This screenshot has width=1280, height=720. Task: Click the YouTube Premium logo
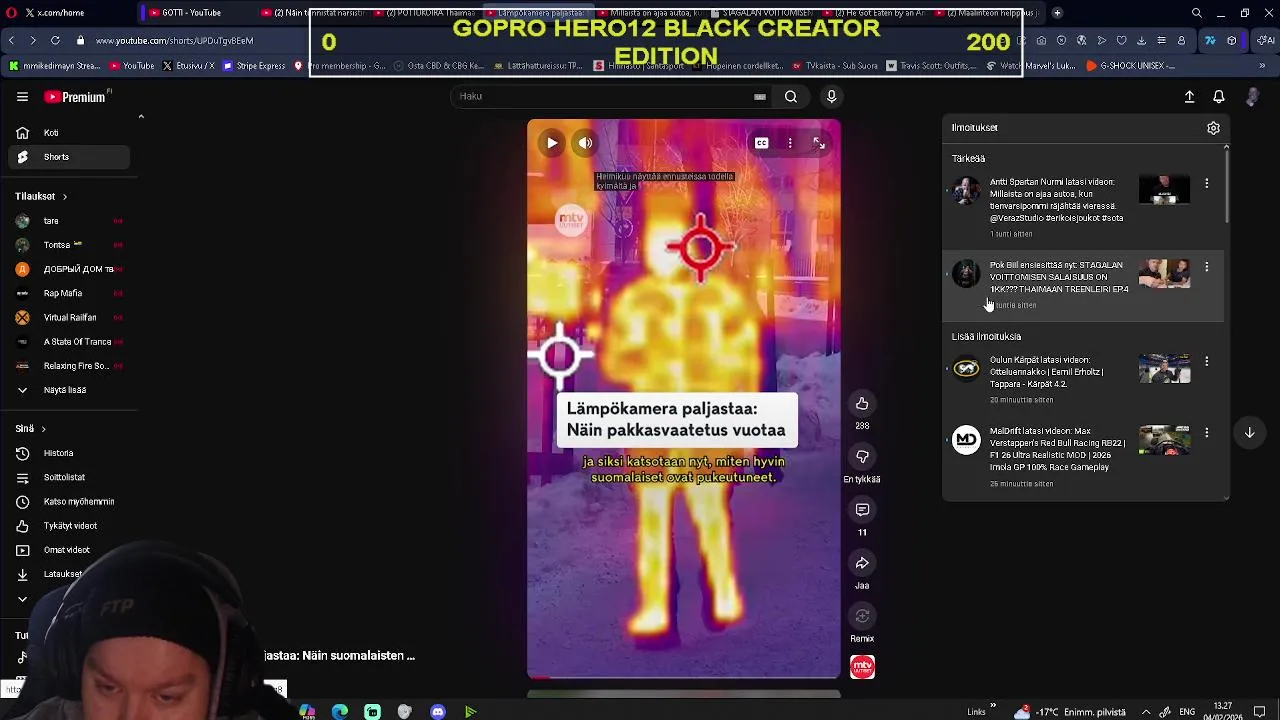click(76, 97)
